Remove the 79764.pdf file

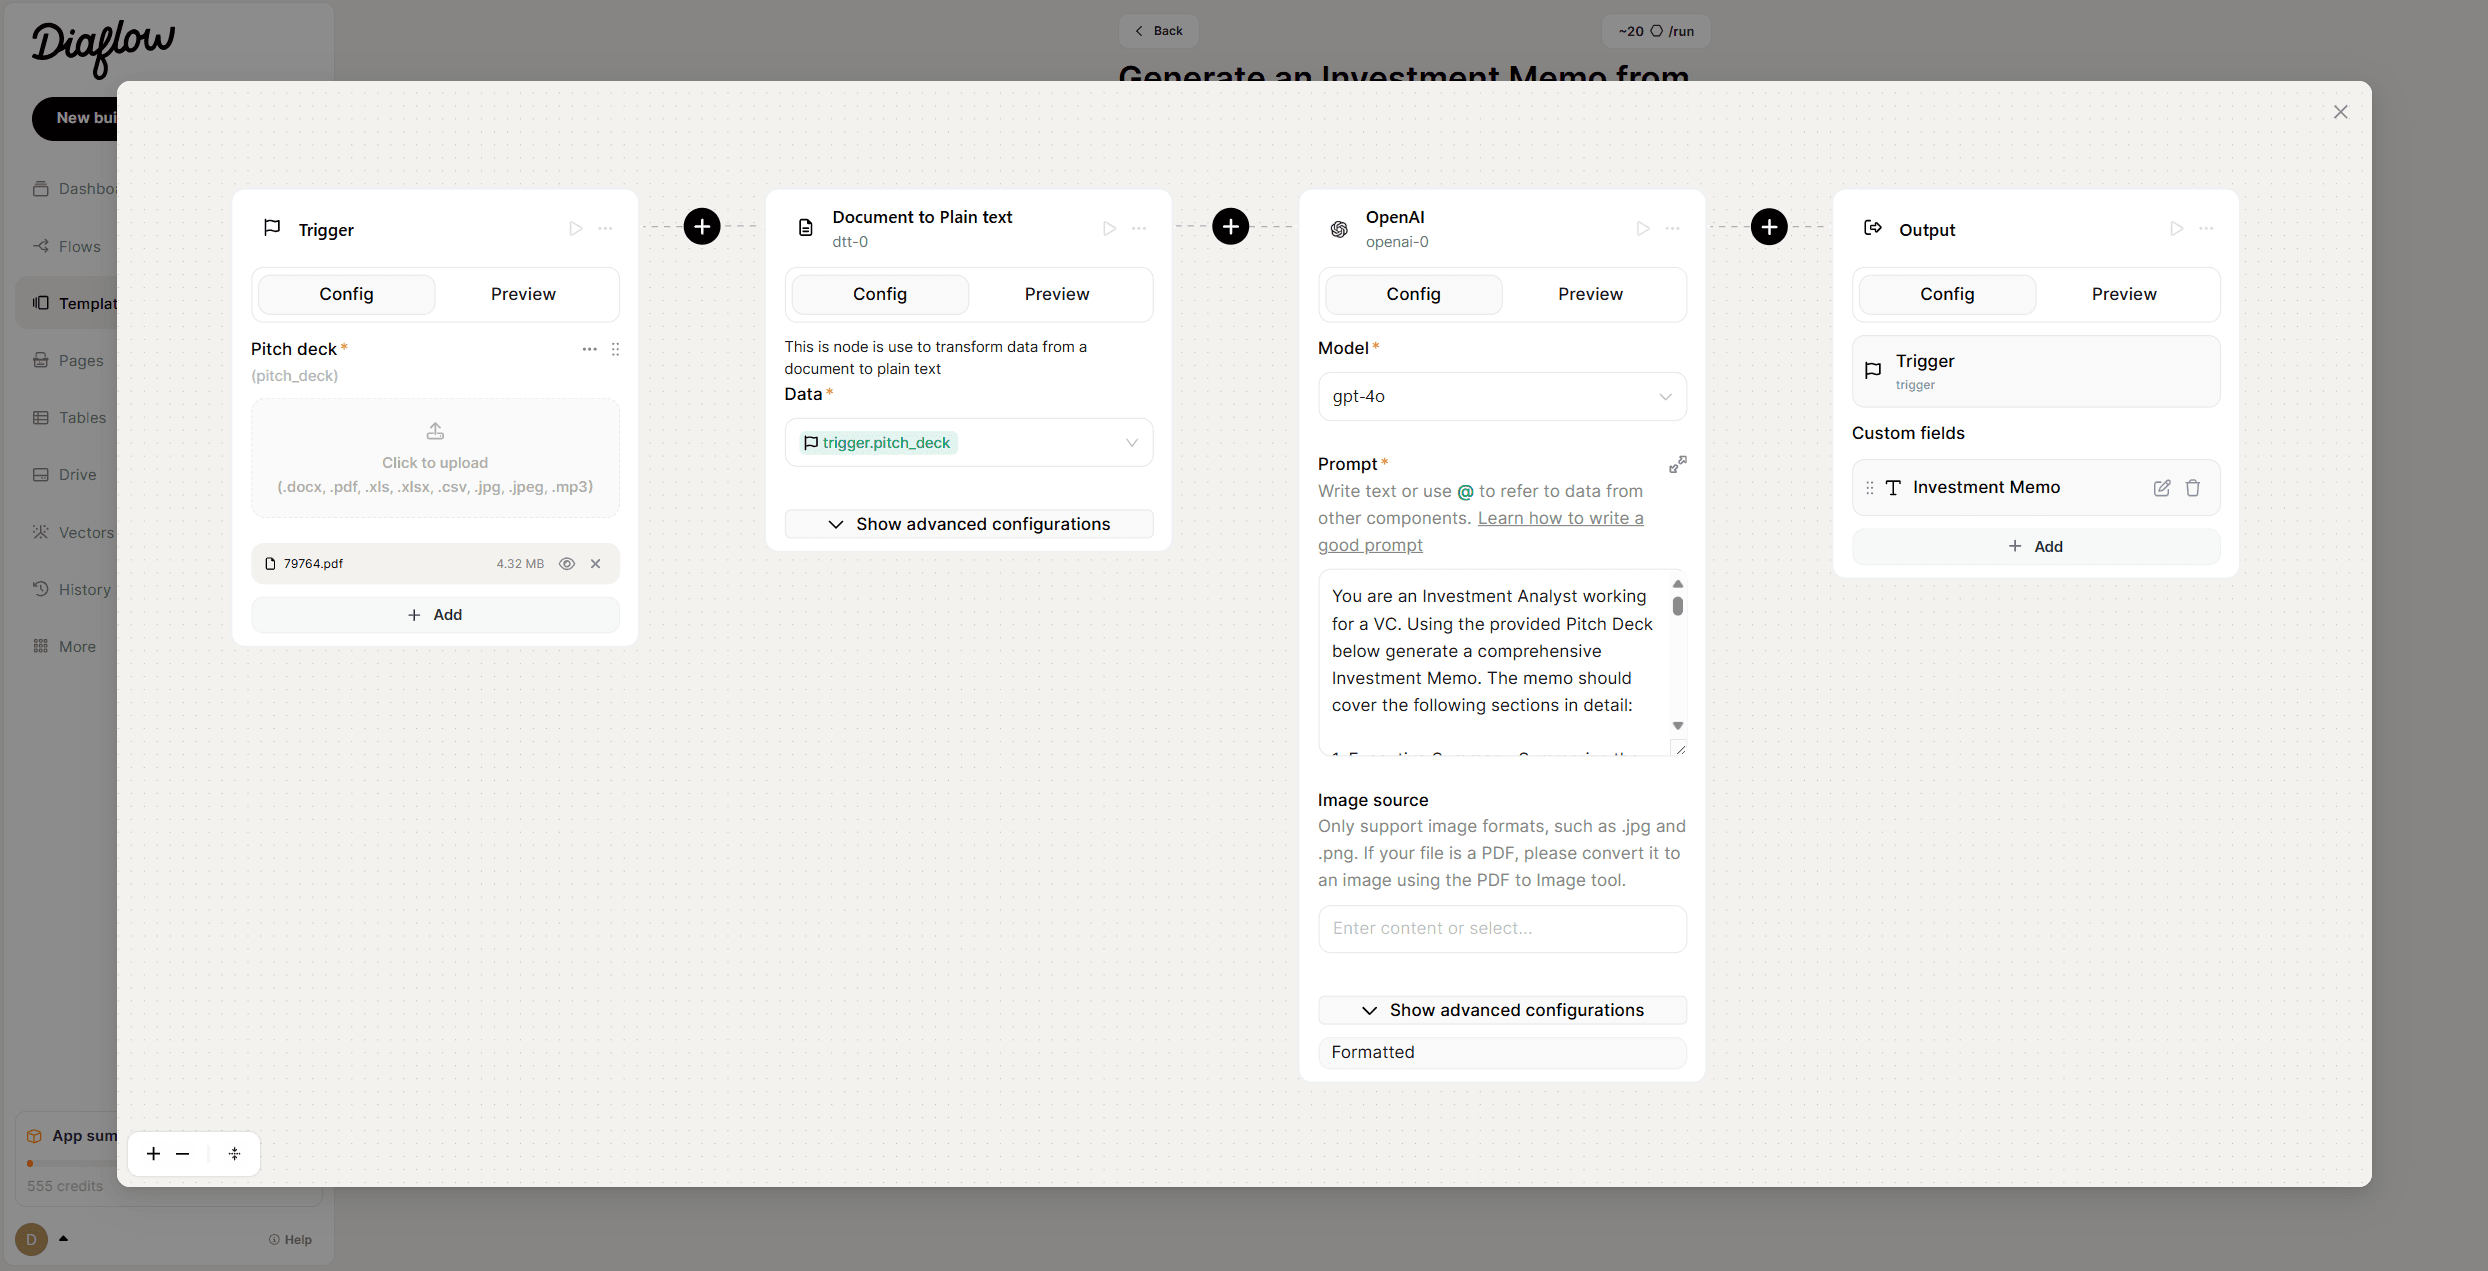pos(596,564)
